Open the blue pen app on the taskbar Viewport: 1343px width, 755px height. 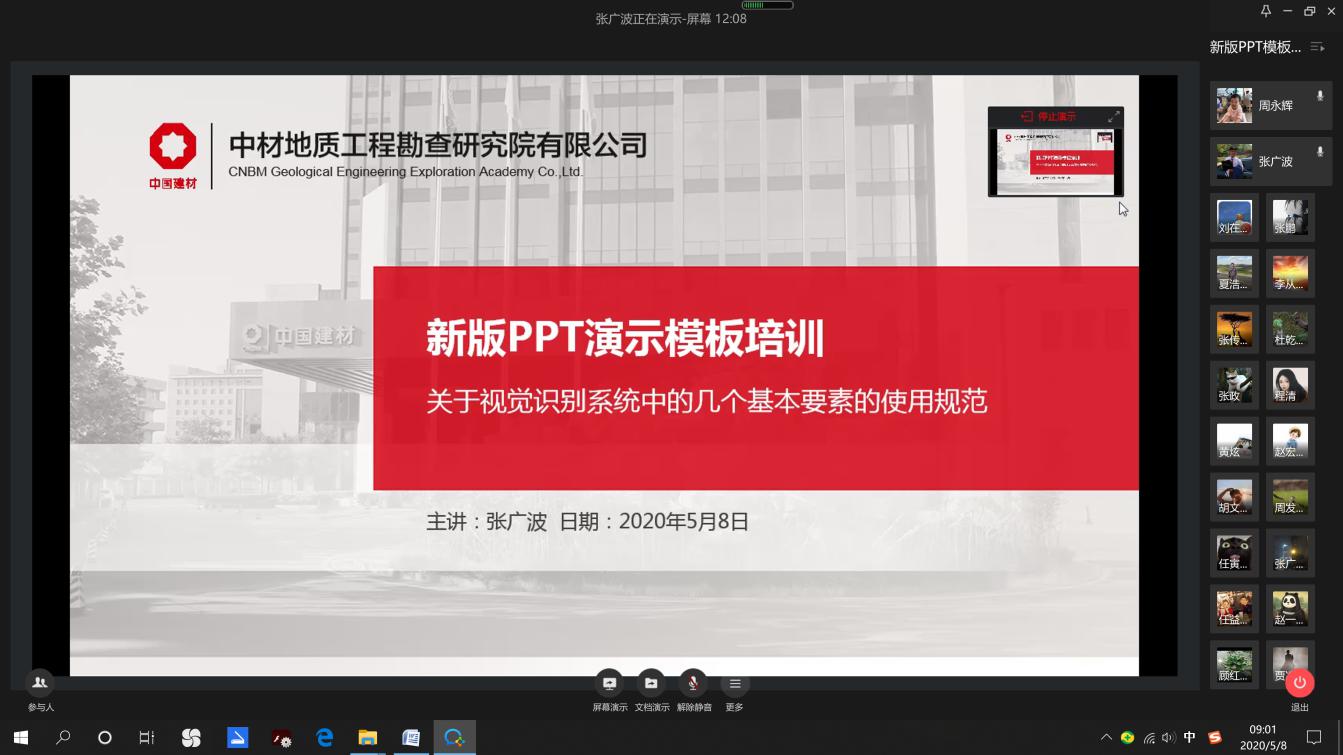237,738
